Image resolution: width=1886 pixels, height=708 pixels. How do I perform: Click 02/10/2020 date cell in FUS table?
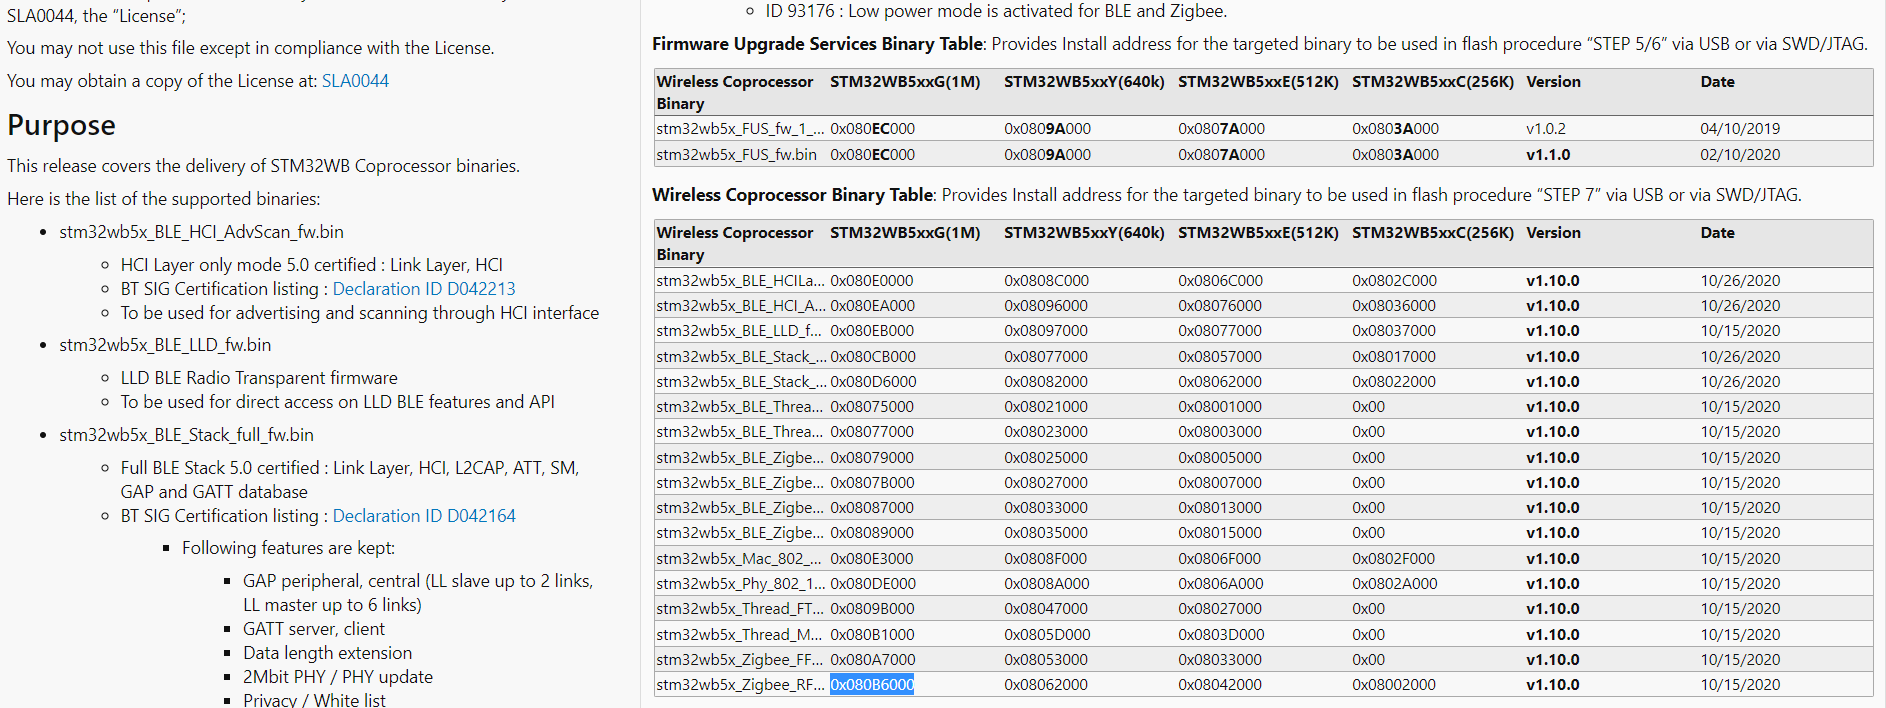pyautogui.click(x=1740, y=155)
